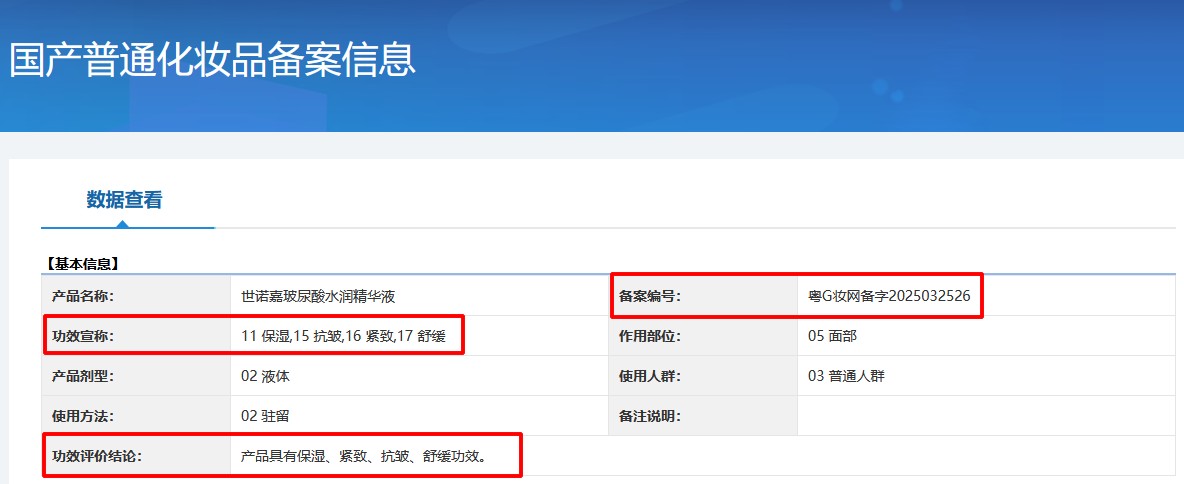Click the 产品剂型 label cell
Viewport: 1184px width, 484px height.
pos(84,376)
